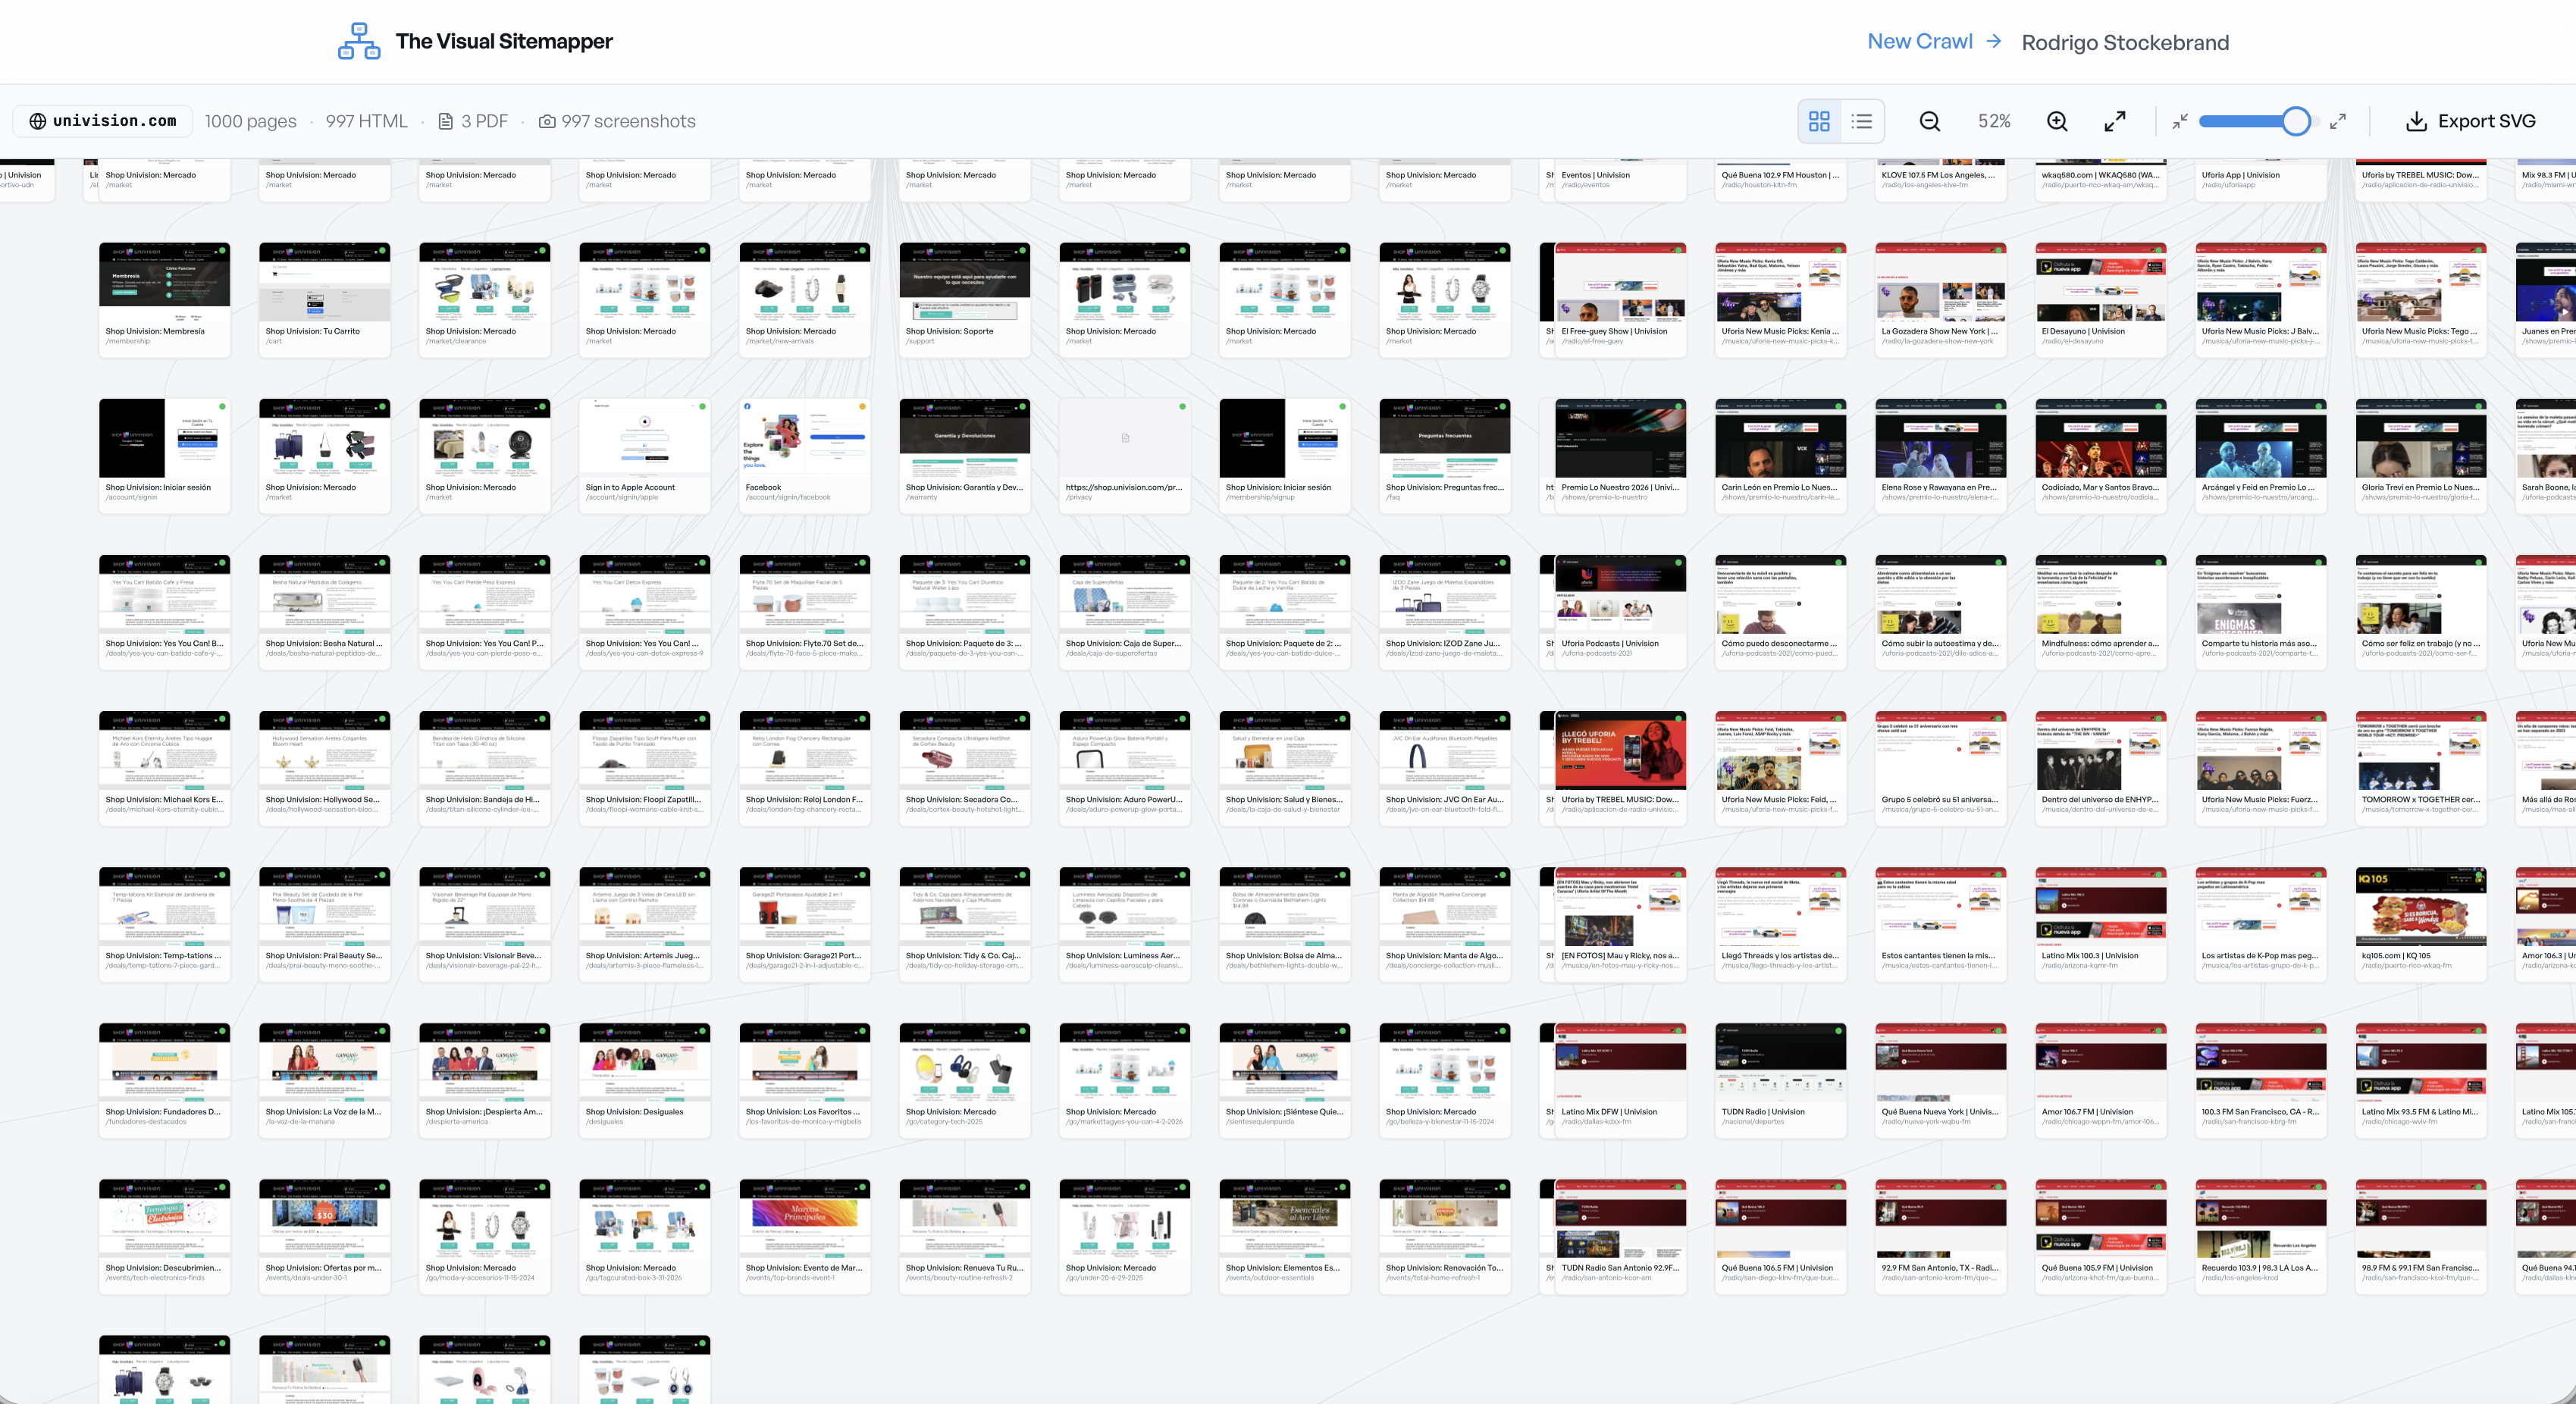Open Shop Univision: Descubrimien... card
Viewport: 2576px width, 1404px height.
tap(165, 1236)
